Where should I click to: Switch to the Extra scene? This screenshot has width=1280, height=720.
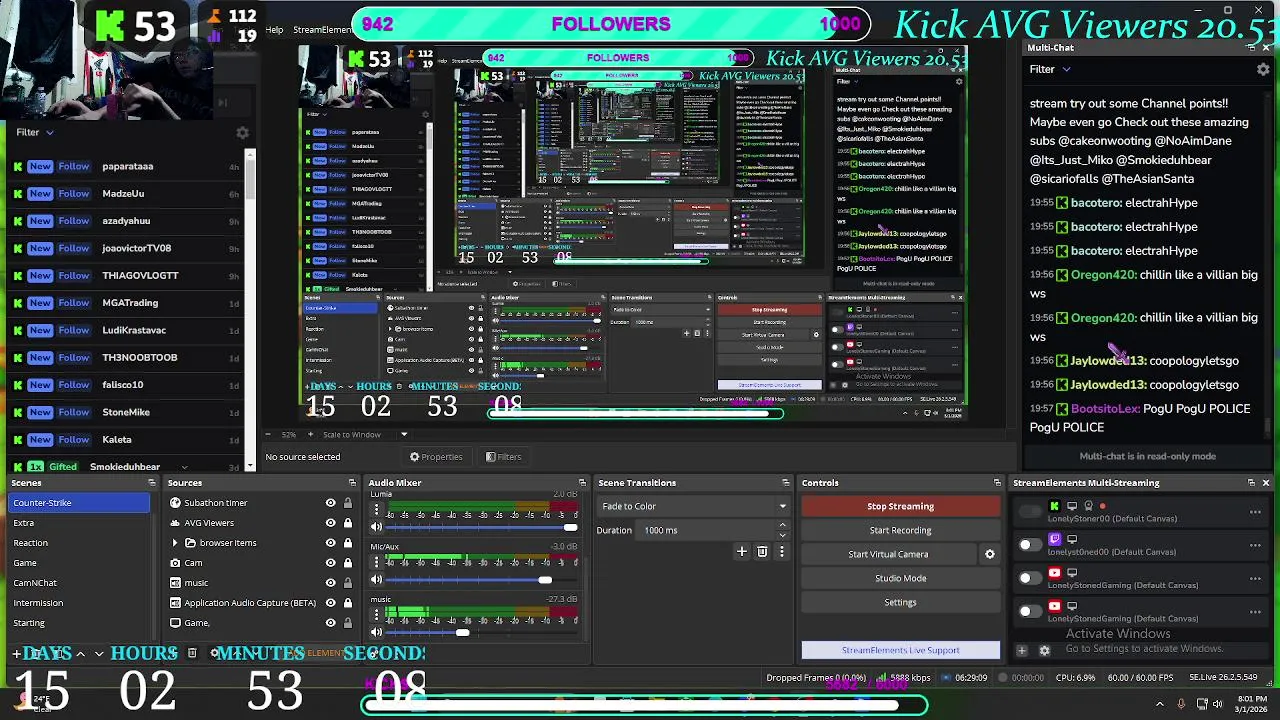point(24,523)
